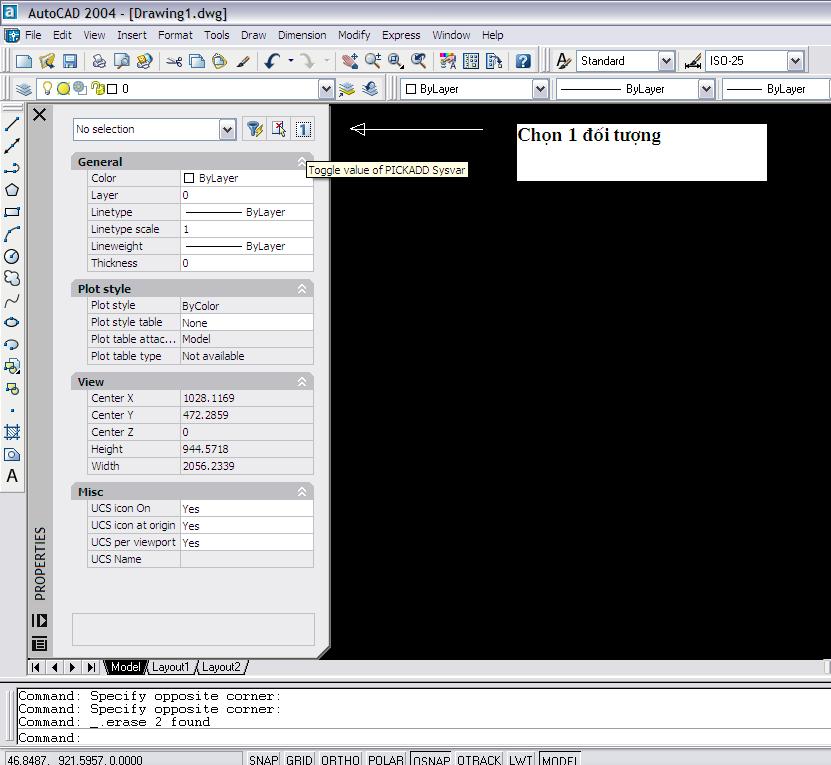Collapse the Misc properties section
The image size is (831, 765).
point(302,492)
